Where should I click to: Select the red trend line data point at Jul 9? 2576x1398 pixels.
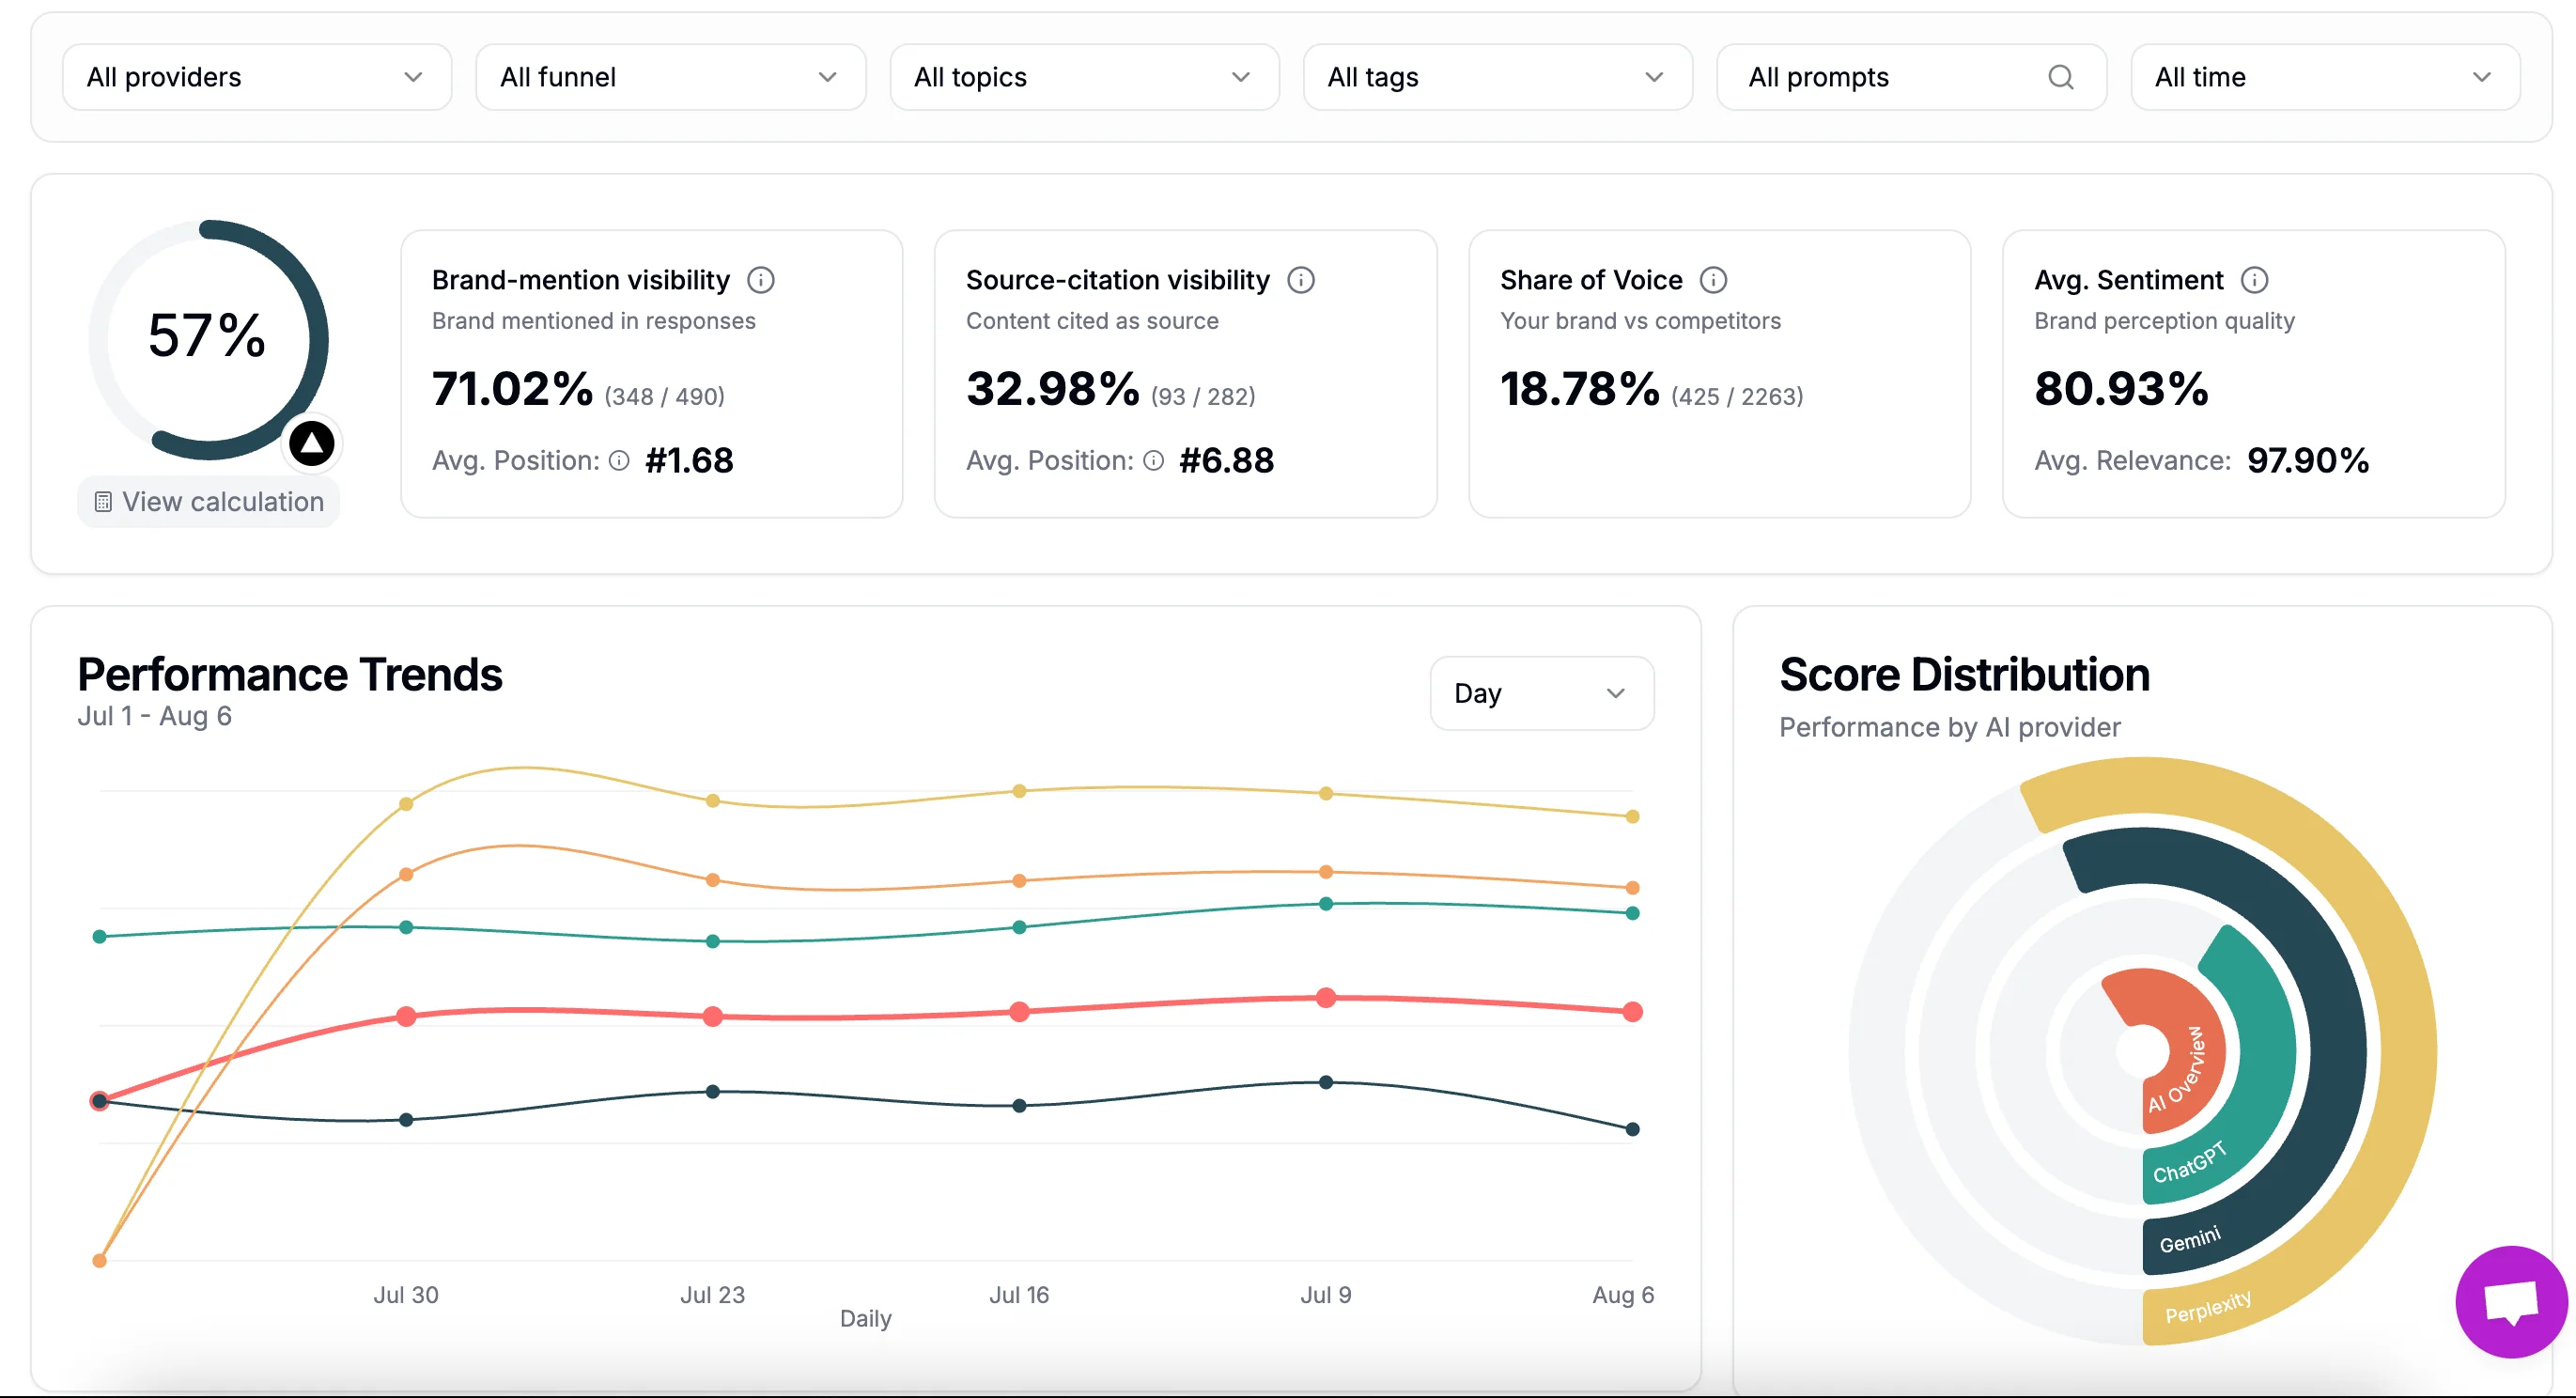(1325, 997)
